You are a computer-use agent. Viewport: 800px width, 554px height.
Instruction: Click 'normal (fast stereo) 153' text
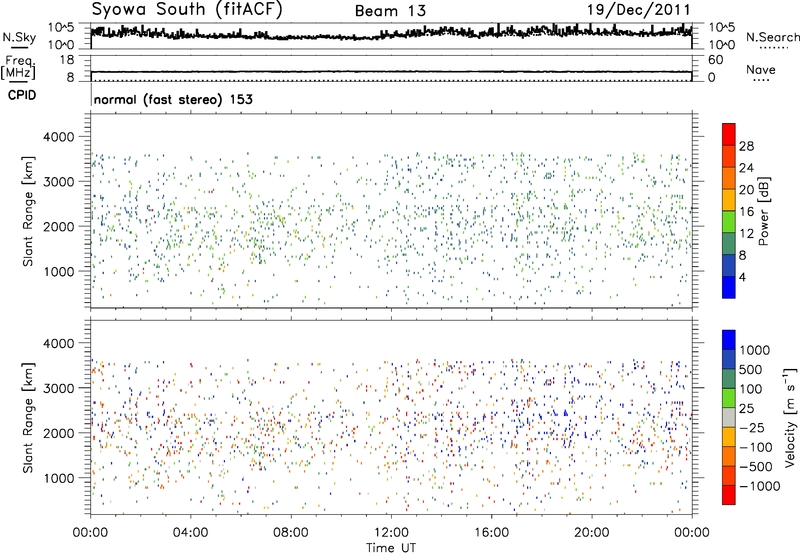click(173, 99)
